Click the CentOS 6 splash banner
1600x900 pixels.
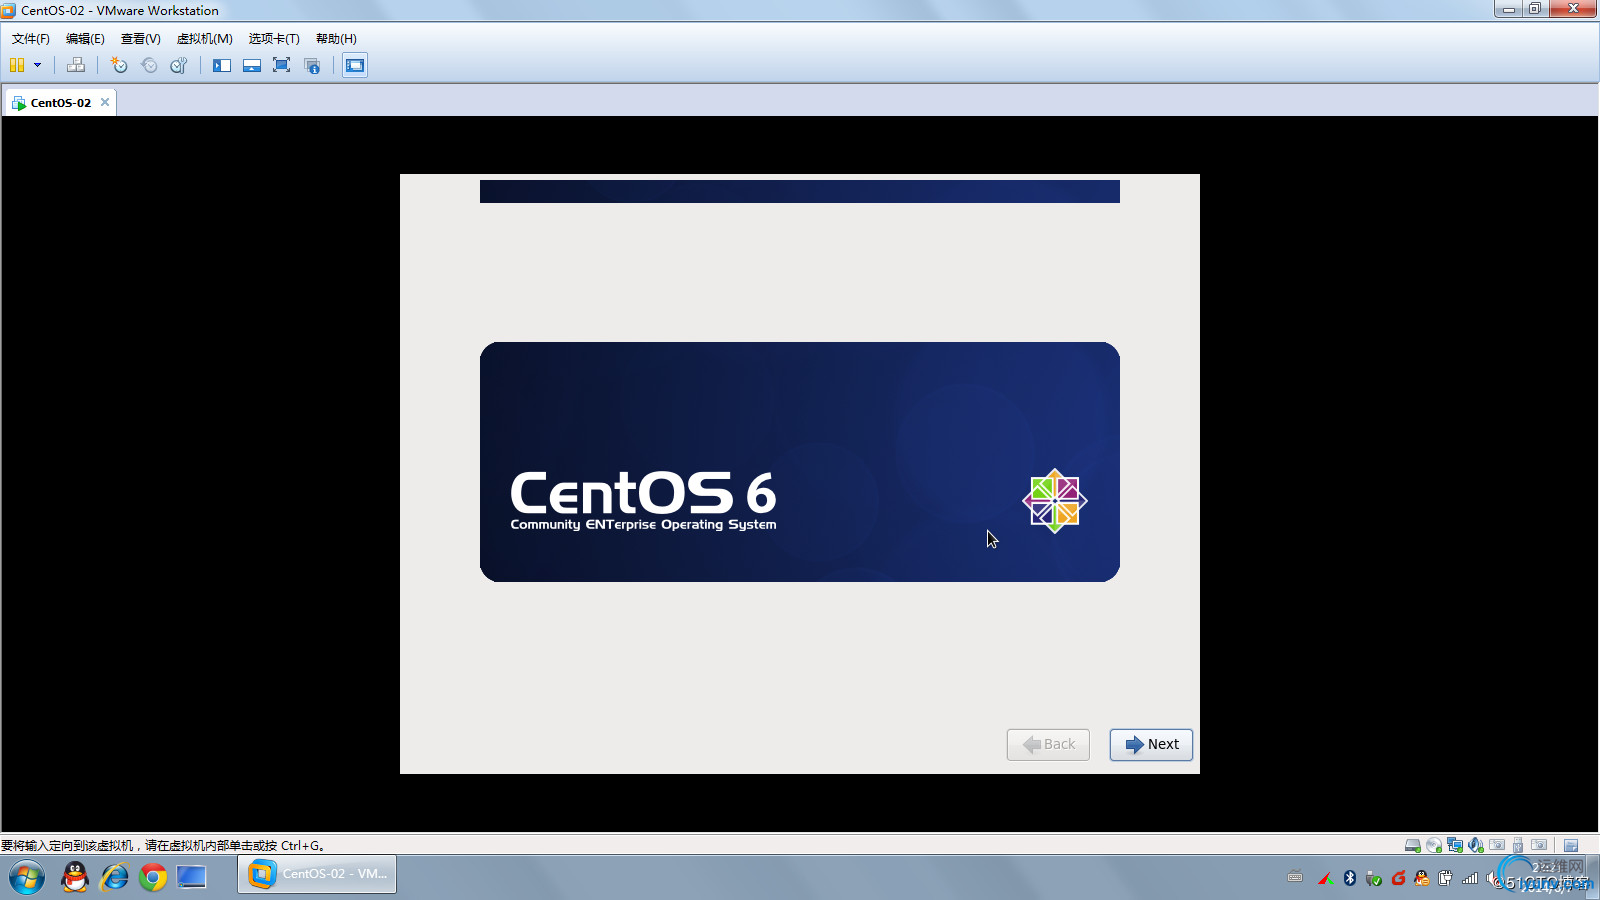(800, 462)
